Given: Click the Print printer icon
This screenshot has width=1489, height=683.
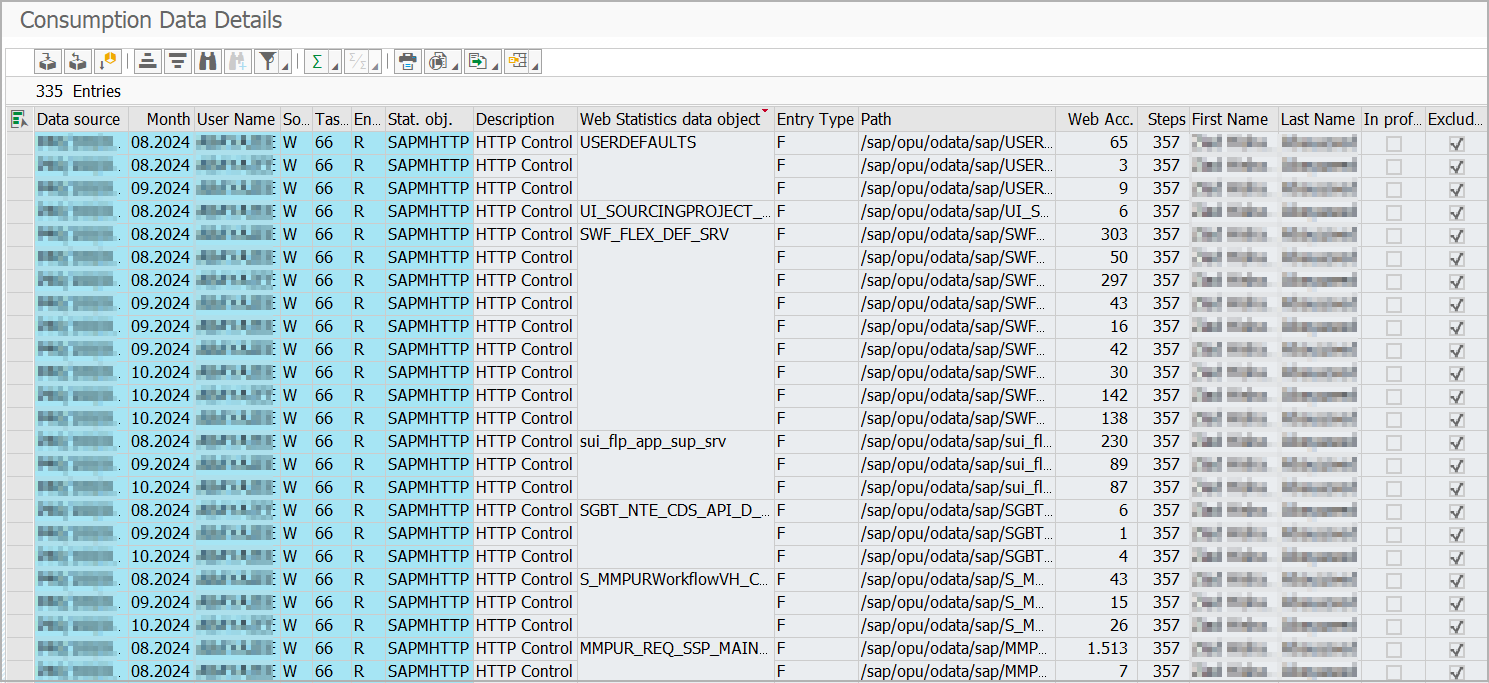Looking at the screenshot, I should pos(407,62).
